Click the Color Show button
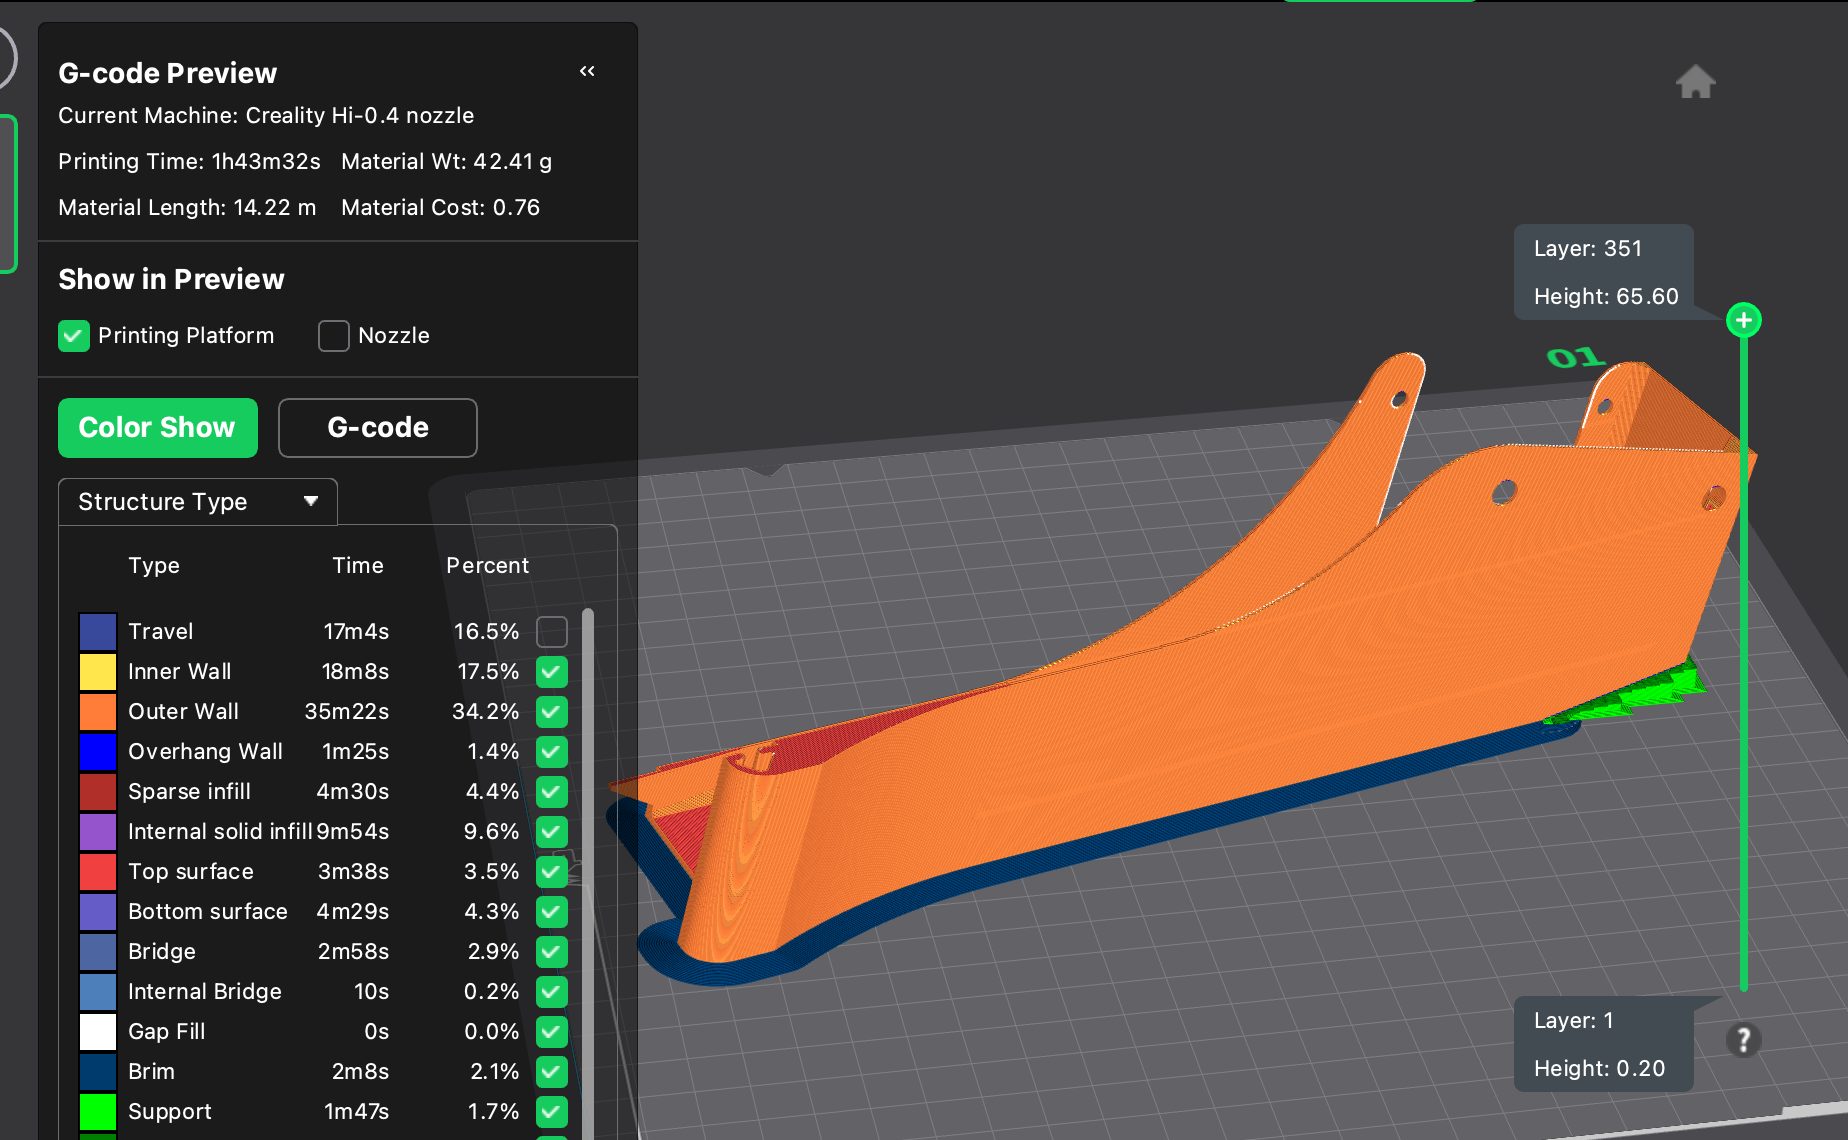This screenshot has width=1848, height=1140. 157,427
